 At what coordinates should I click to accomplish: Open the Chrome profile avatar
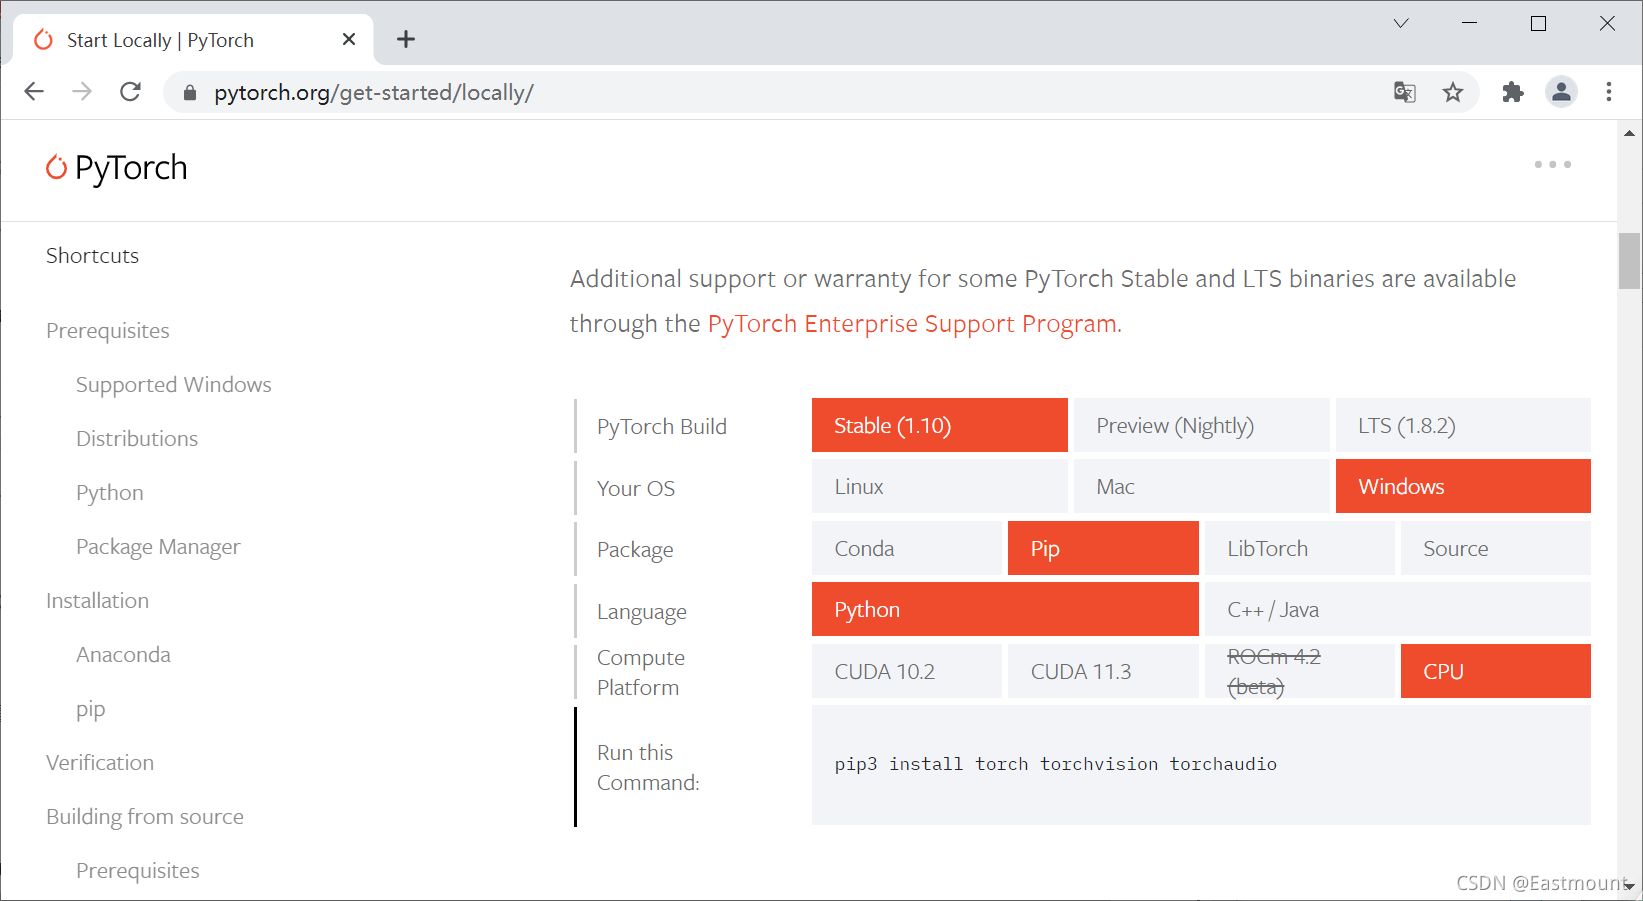click(1561, 92)
